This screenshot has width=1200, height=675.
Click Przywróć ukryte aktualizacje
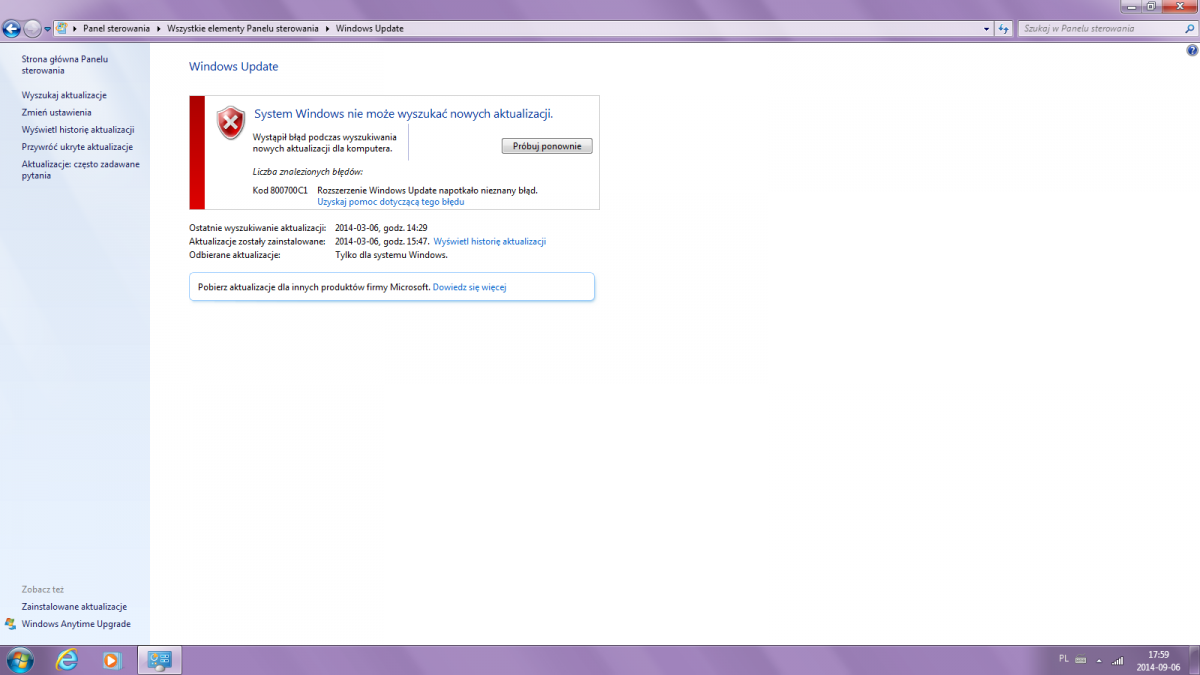pos(77,146)
